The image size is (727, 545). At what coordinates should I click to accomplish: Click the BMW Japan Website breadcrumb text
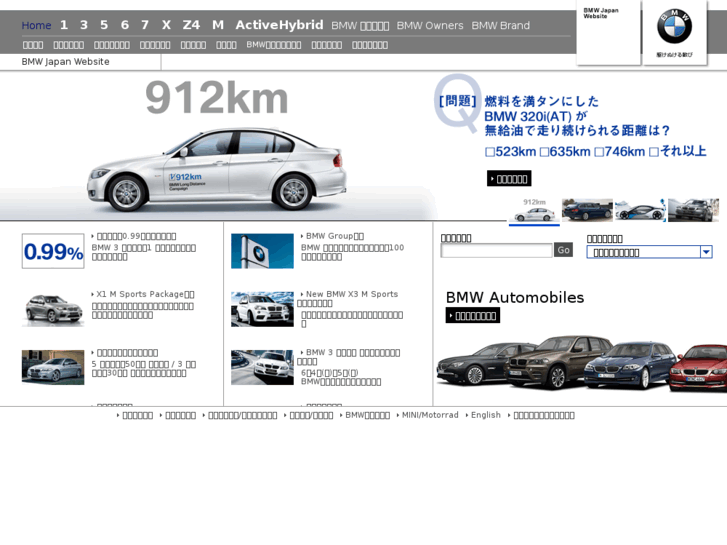pyautogui.click(x=65, y=62)
